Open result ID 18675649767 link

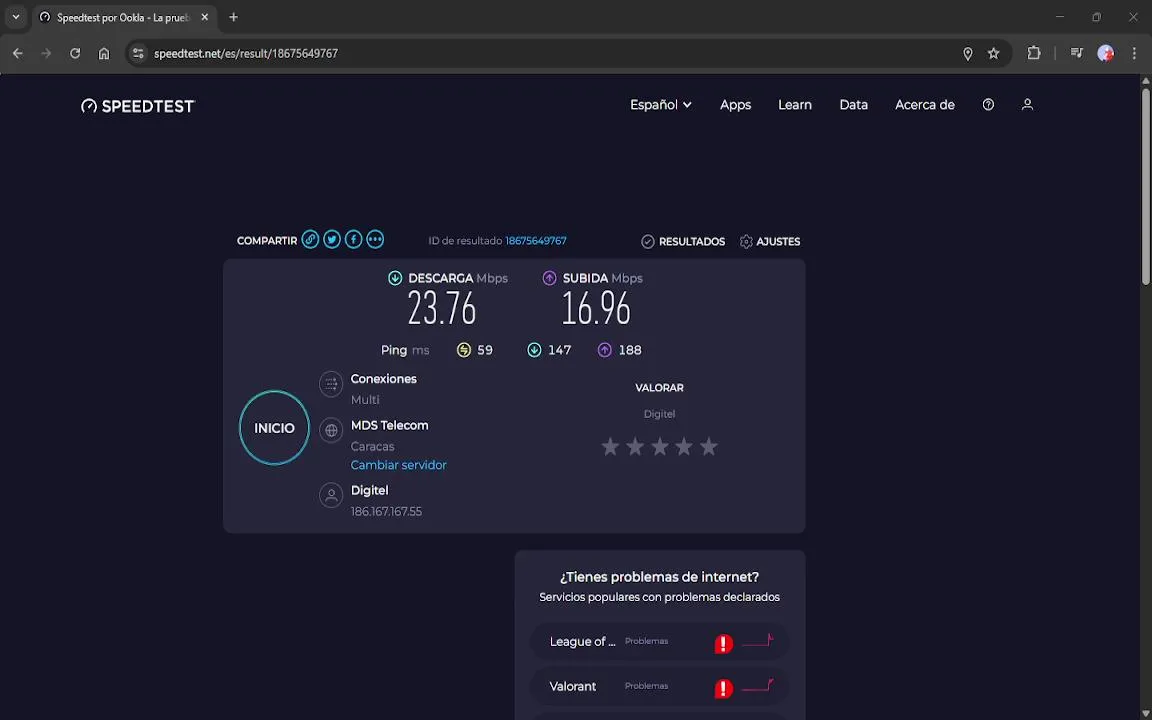tap(536, 240)
